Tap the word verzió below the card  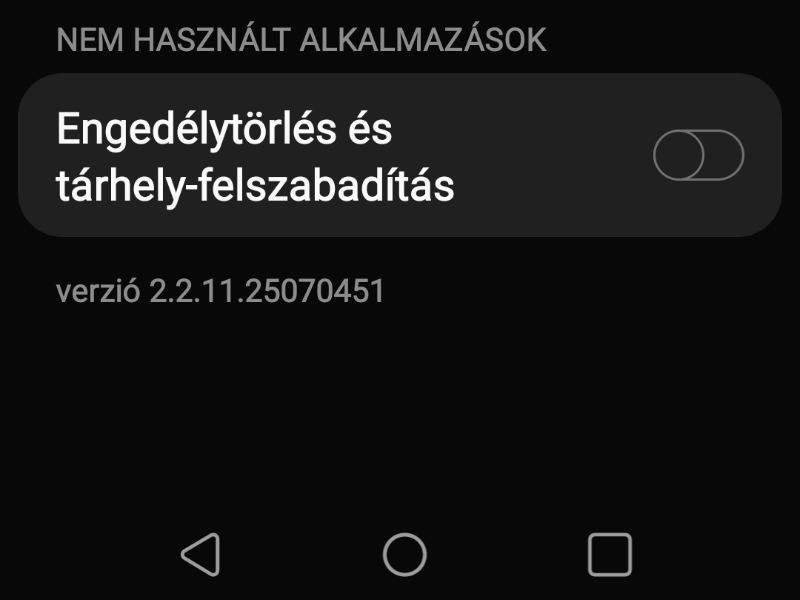[x=98, y=291]
